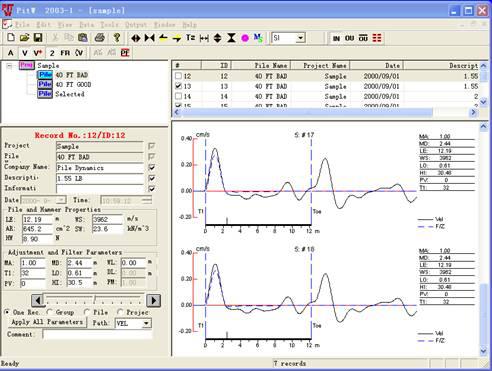Viewport: 492px width, 371px height.
Task: Check the box for record 14
Action: click(x=178, y=96)
